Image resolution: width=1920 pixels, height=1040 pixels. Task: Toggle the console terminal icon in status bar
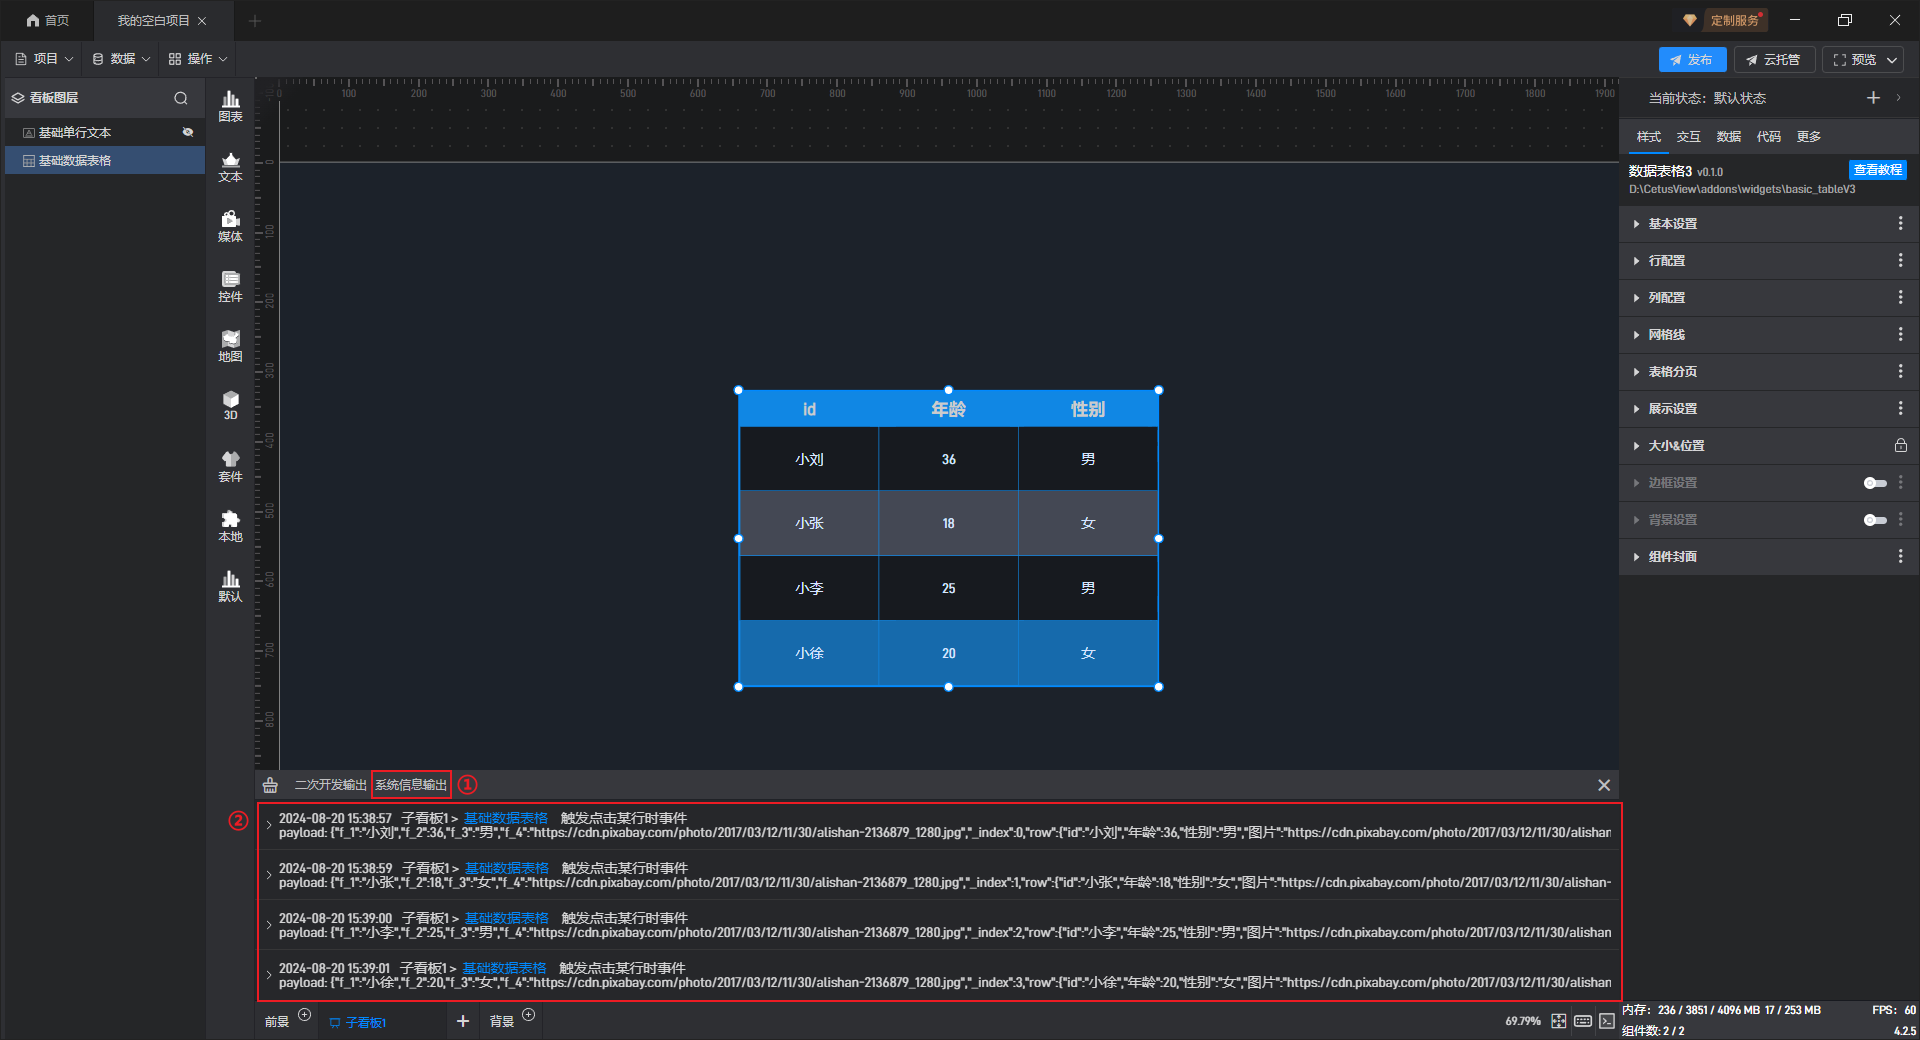[1606, 1021]
